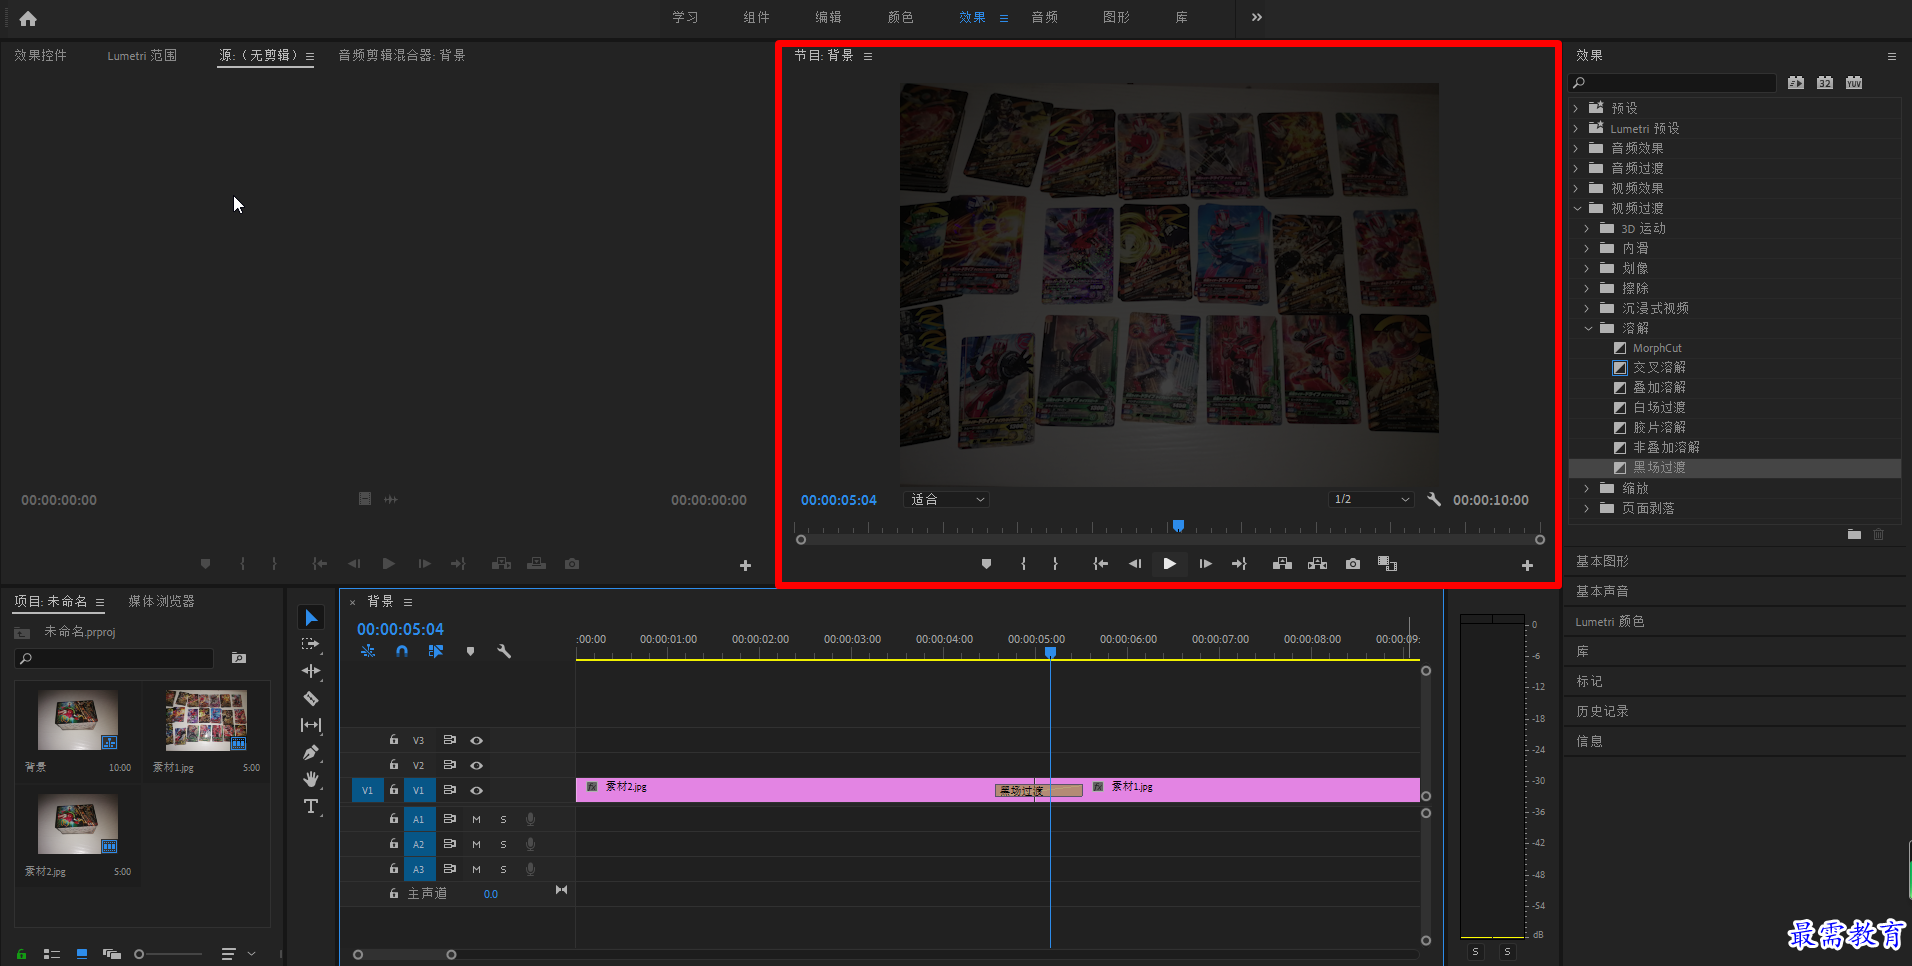Open comparison view in program monitor
The width and height of the screenshot is (1912, 966).
coord(1387,564)
